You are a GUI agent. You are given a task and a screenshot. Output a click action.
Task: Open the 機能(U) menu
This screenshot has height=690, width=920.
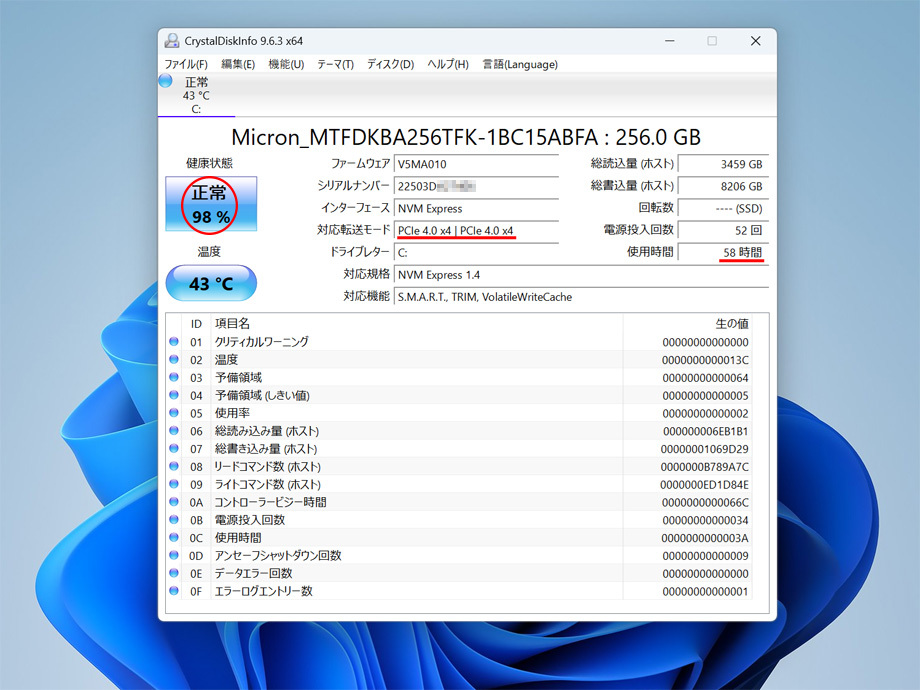[x=286, y=64]
